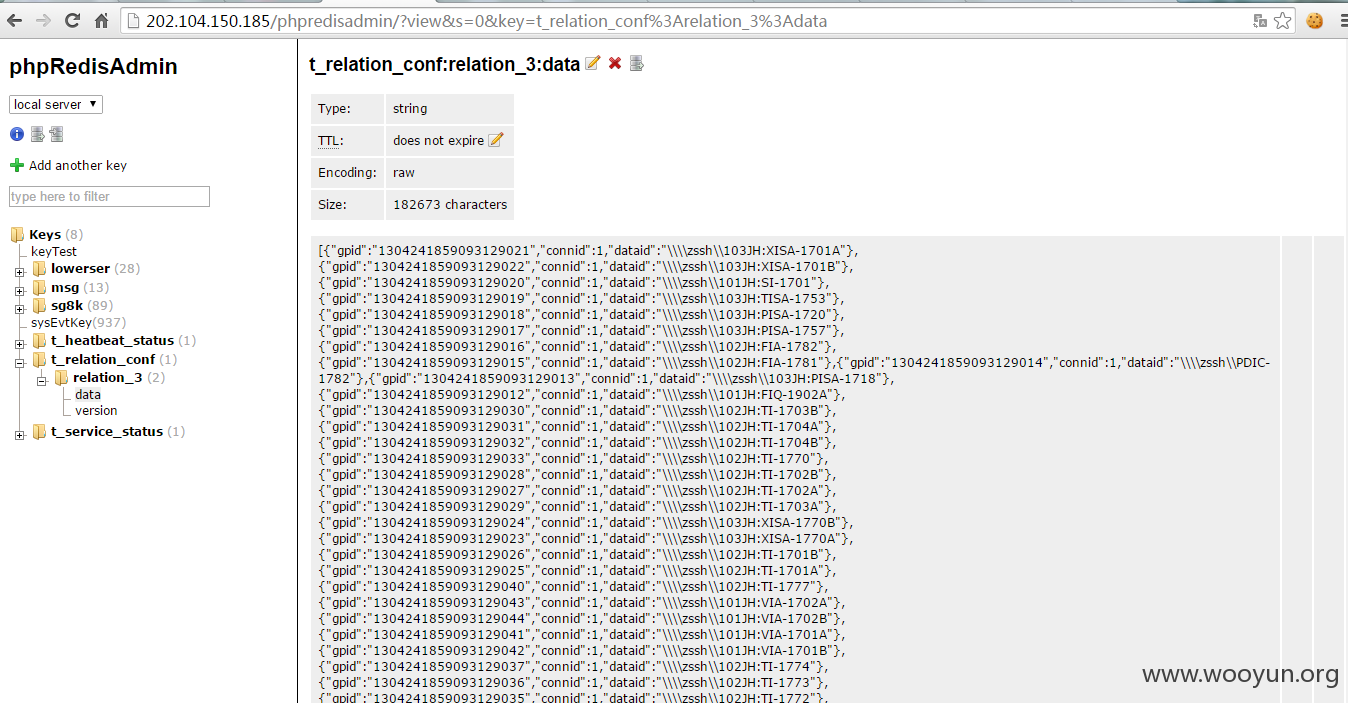Open the server info icon
1348x703 pixels.
click(x=17, y=134)
